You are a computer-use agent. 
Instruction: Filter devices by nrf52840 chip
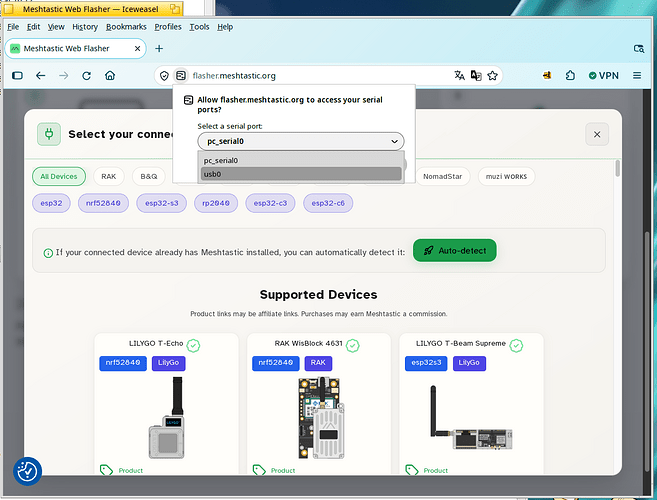[x=103, y=203]
